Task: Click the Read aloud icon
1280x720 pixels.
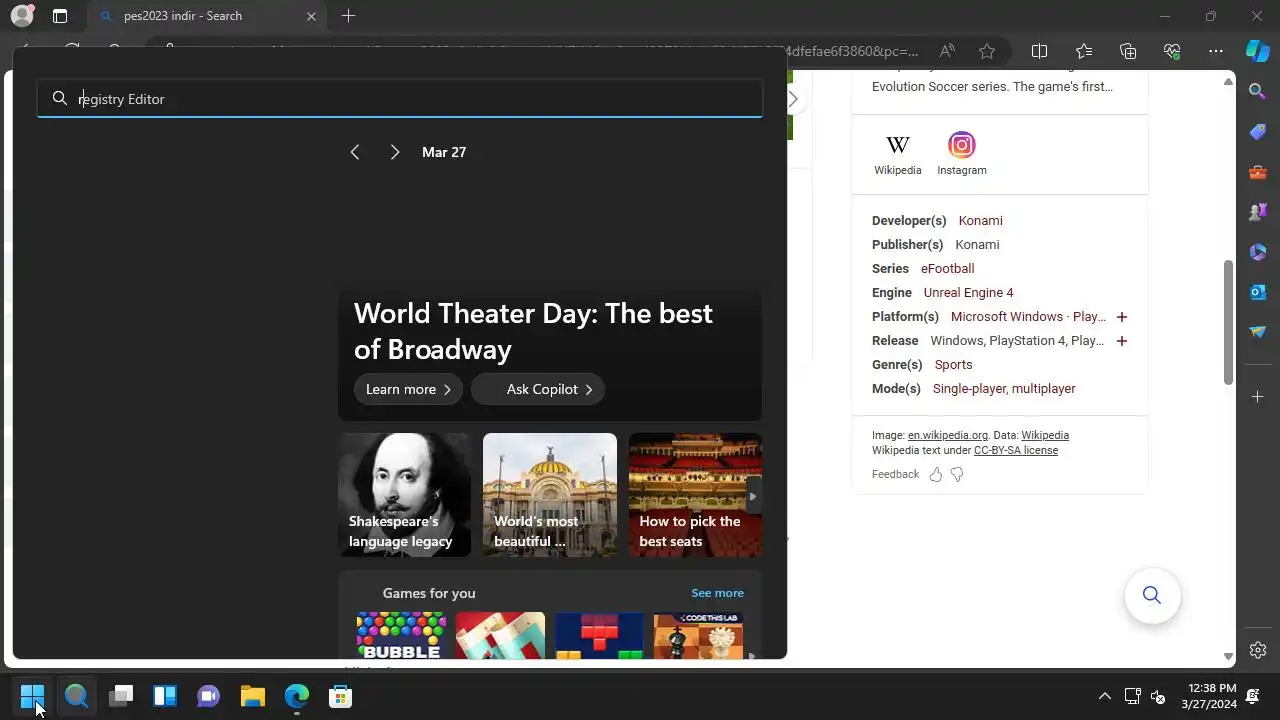Action: point(947,51)
